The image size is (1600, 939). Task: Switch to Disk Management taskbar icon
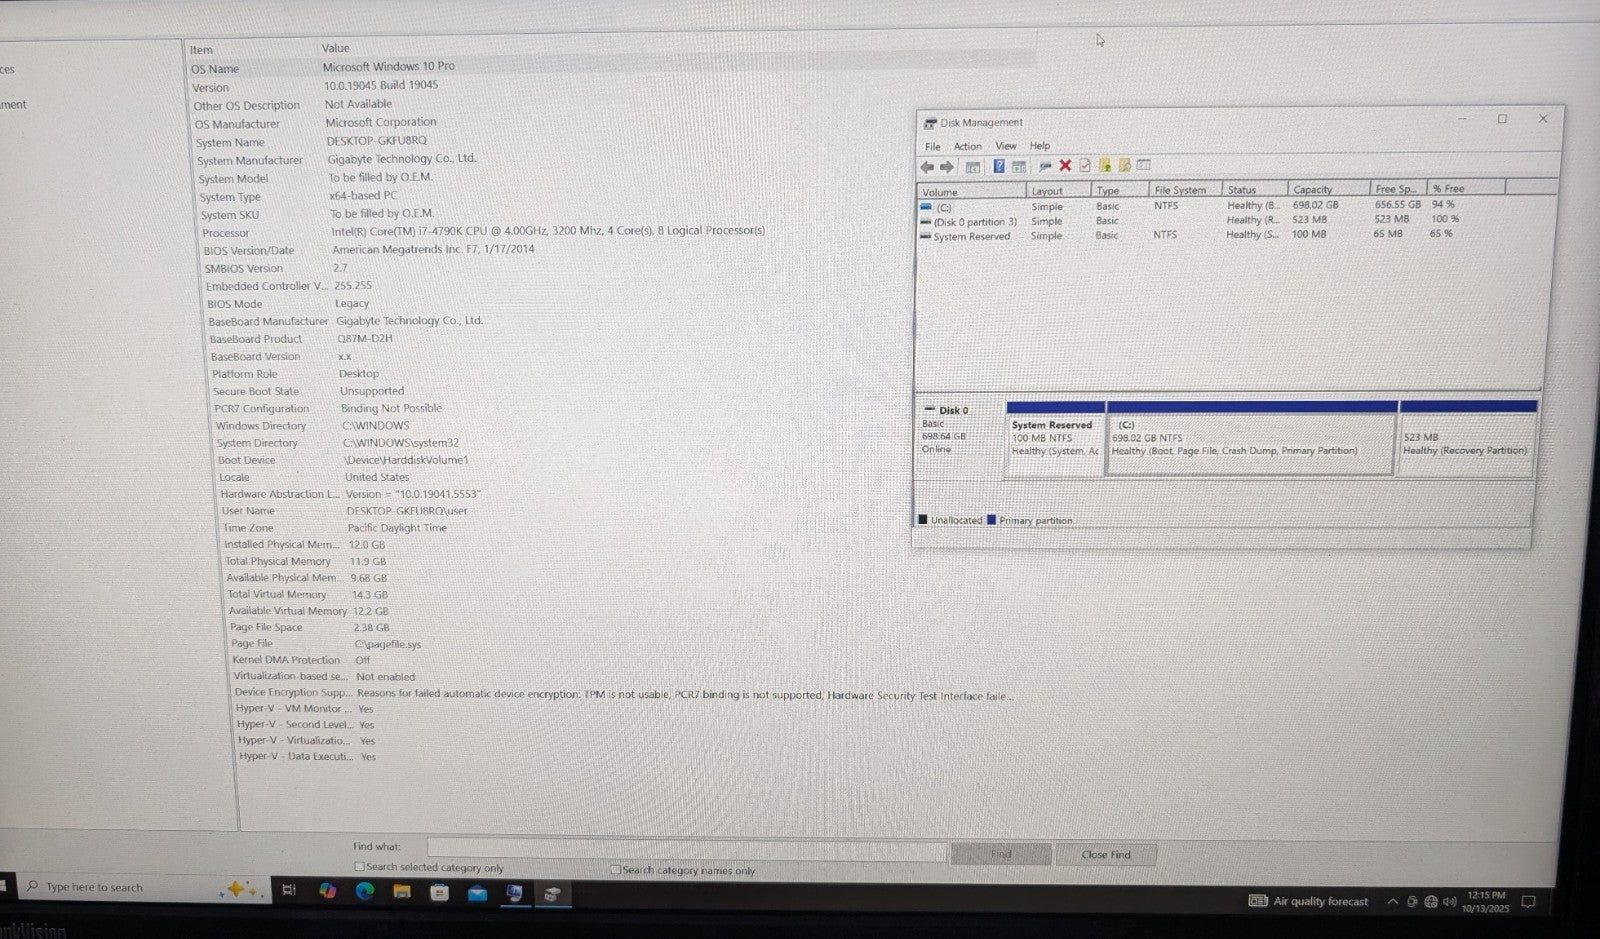pos(552,894)
